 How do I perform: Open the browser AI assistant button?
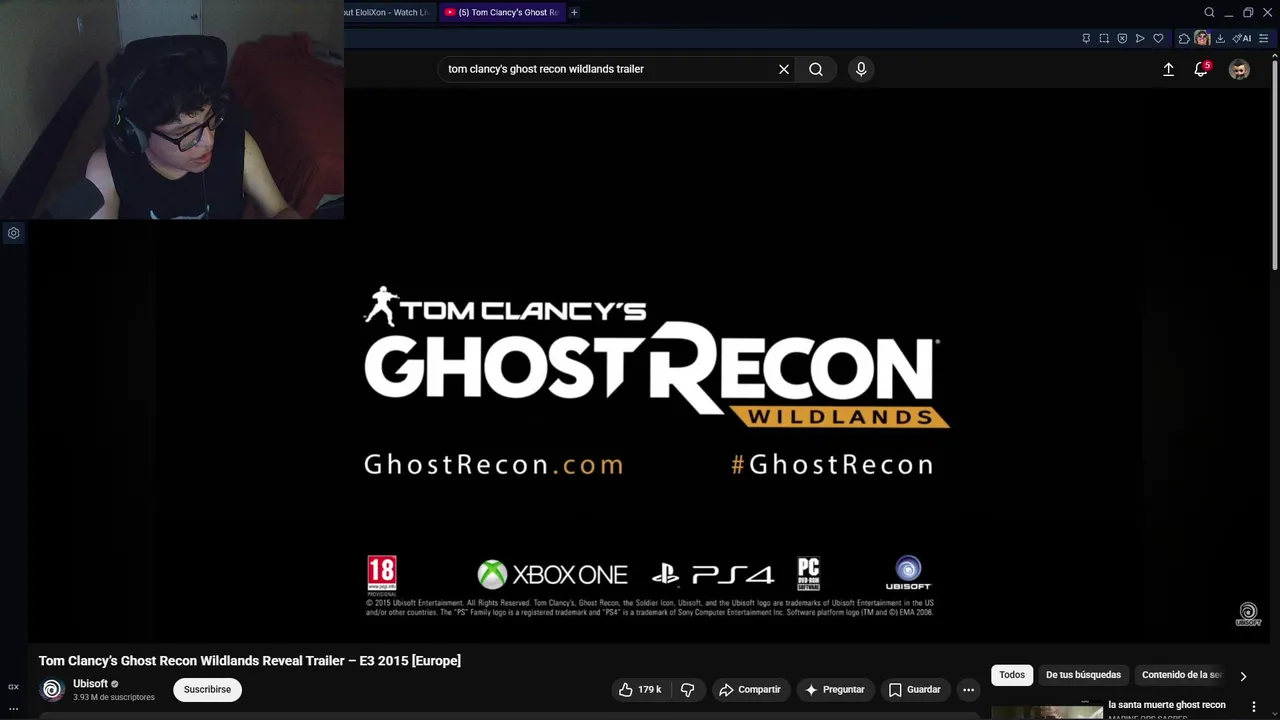tap(1242, 38)
